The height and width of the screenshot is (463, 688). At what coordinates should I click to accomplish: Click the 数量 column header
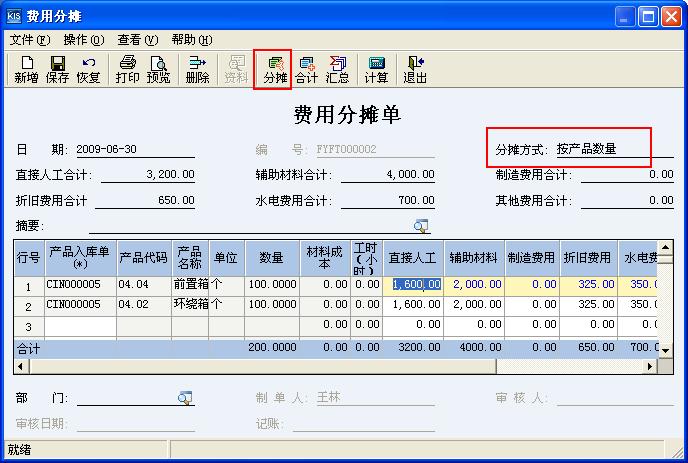(272, 258)
